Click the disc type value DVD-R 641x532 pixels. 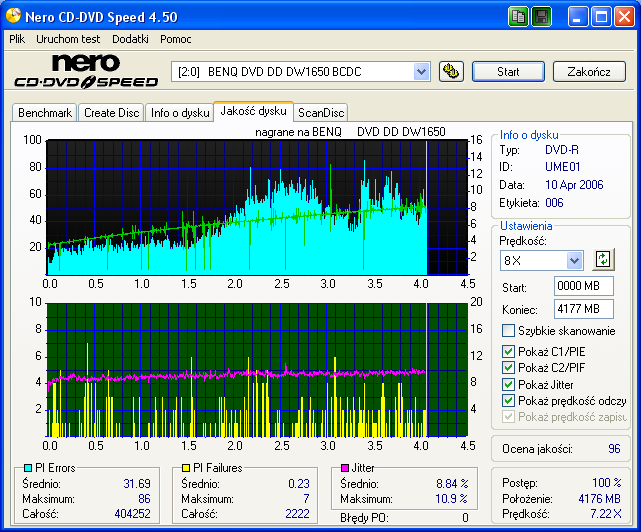click(562, 150)
